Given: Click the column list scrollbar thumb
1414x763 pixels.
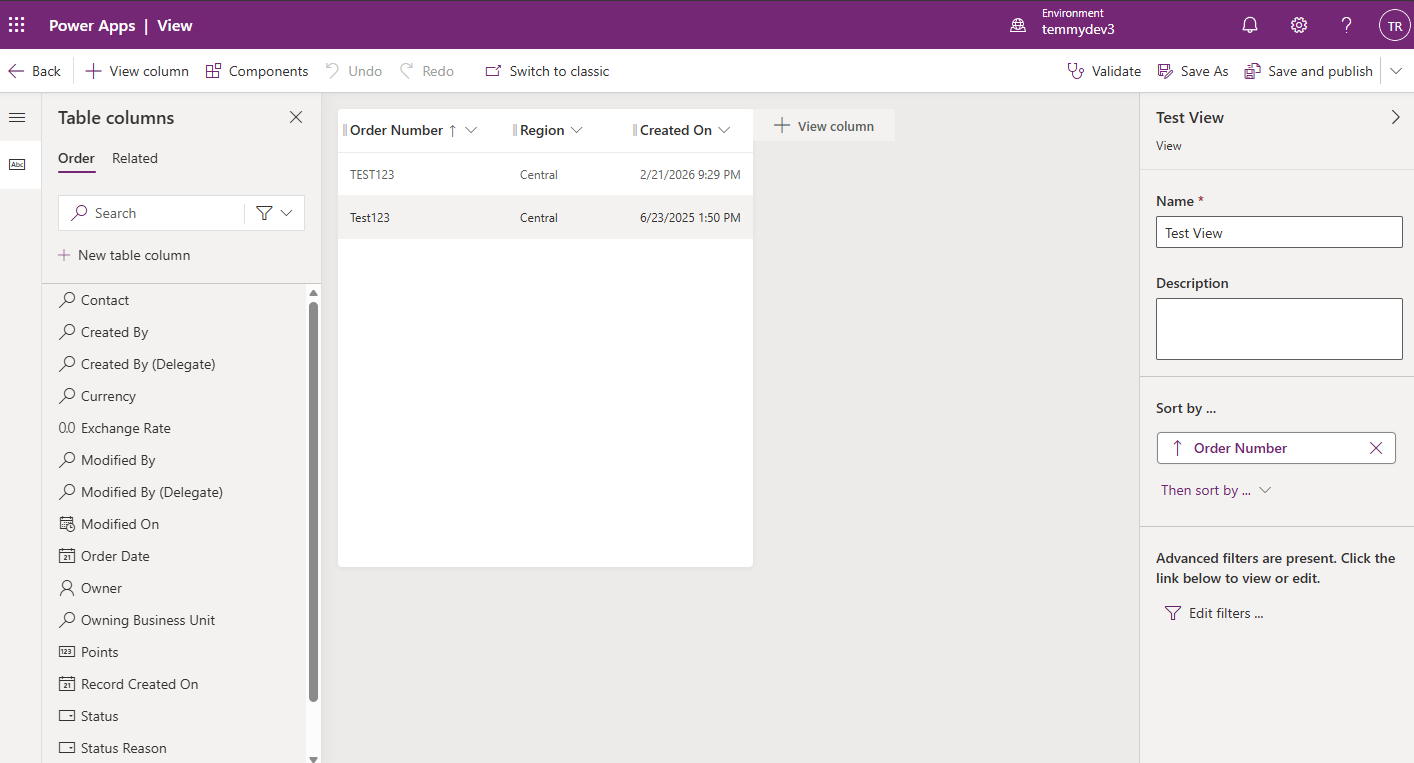Looking at the screenshot, I should click(x=313, y=501).
